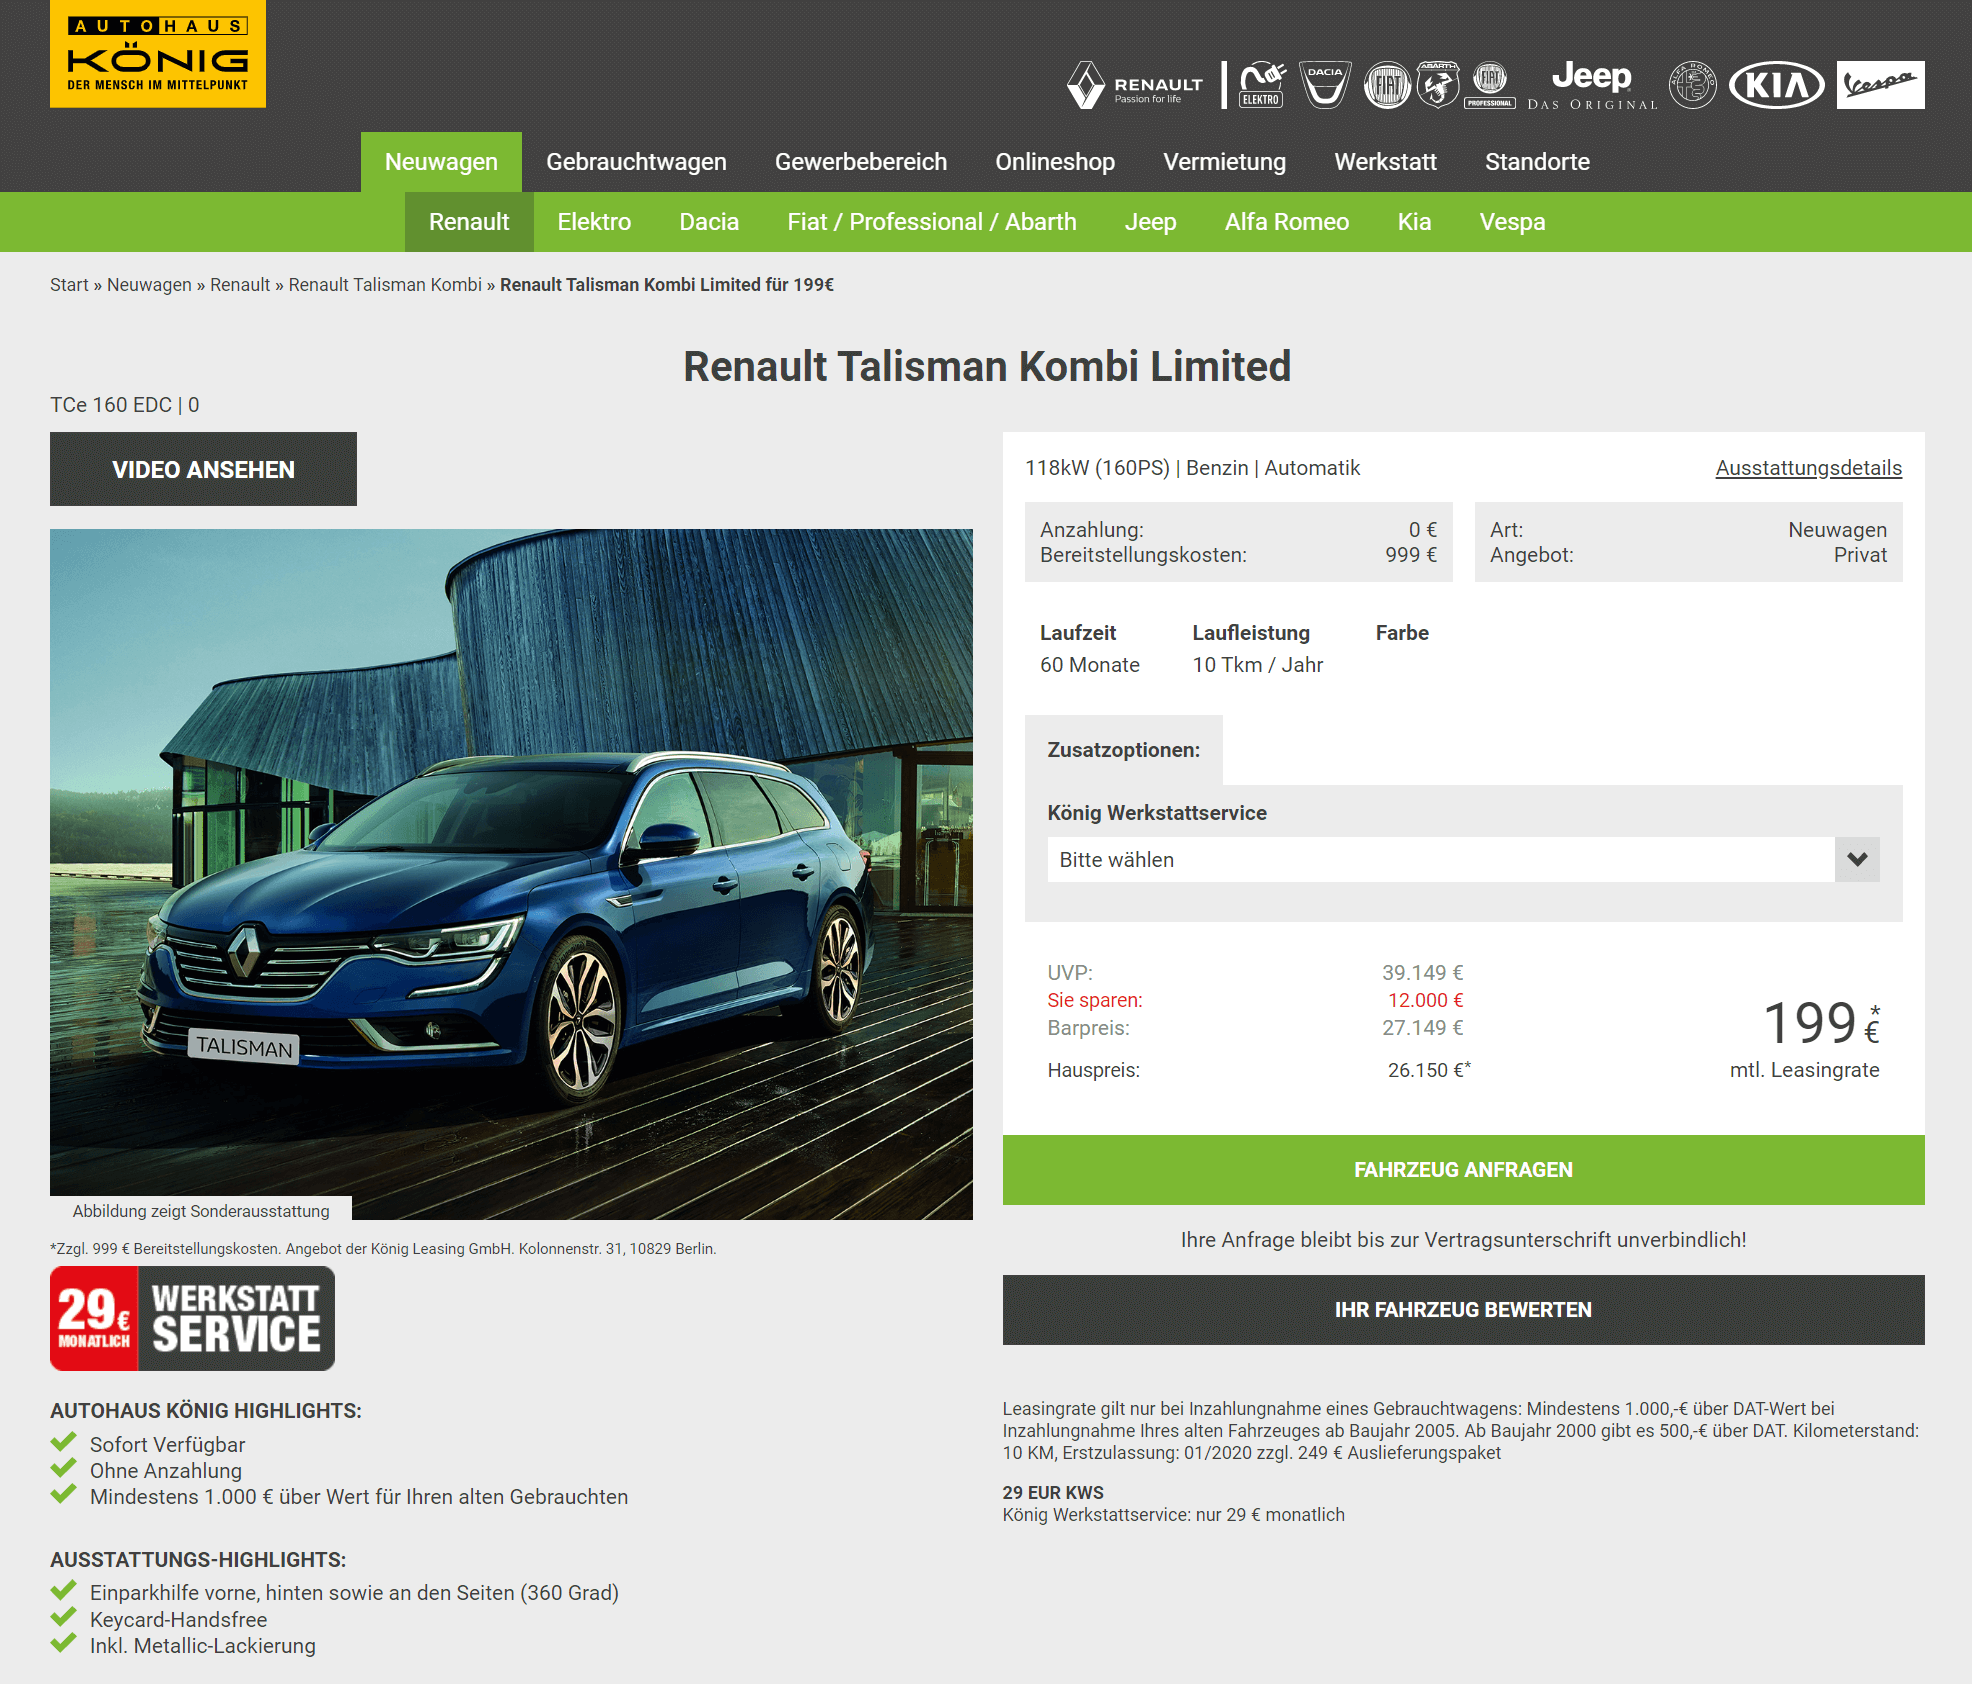Click the 29€ Werkstatt Service badge
The image size is (1972, 1684).
(x=192, y=1318)
